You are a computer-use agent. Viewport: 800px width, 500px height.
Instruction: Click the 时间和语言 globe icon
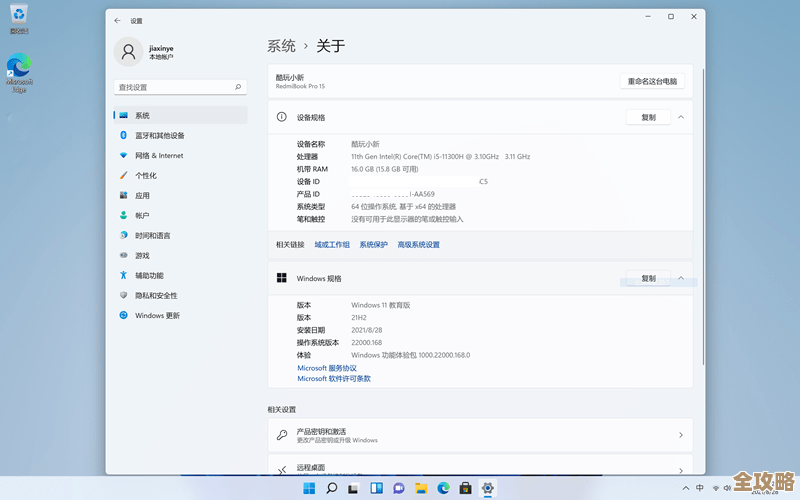(123, 235)
